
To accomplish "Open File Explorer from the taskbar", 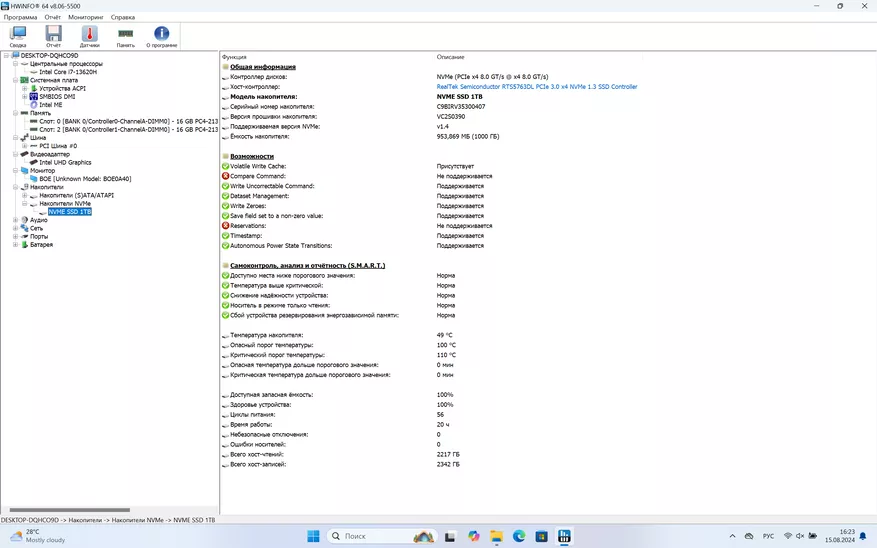I will pos(496,536).
